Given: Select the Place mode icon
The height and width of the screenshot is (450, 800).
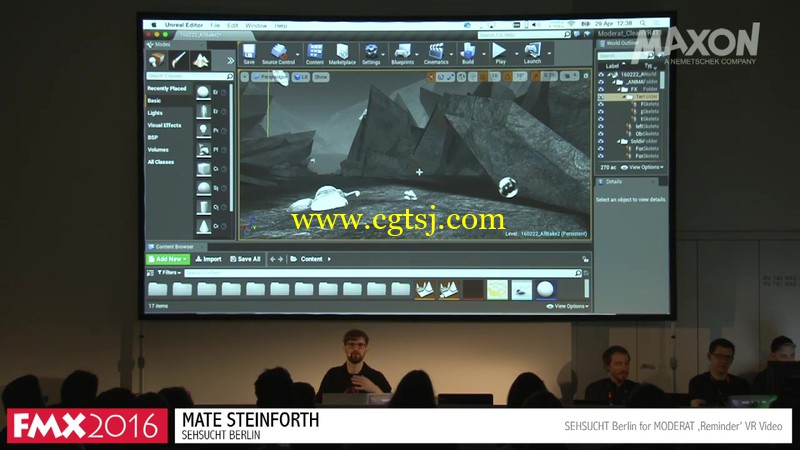Looking at the screenshot, I should coord(157,60).
